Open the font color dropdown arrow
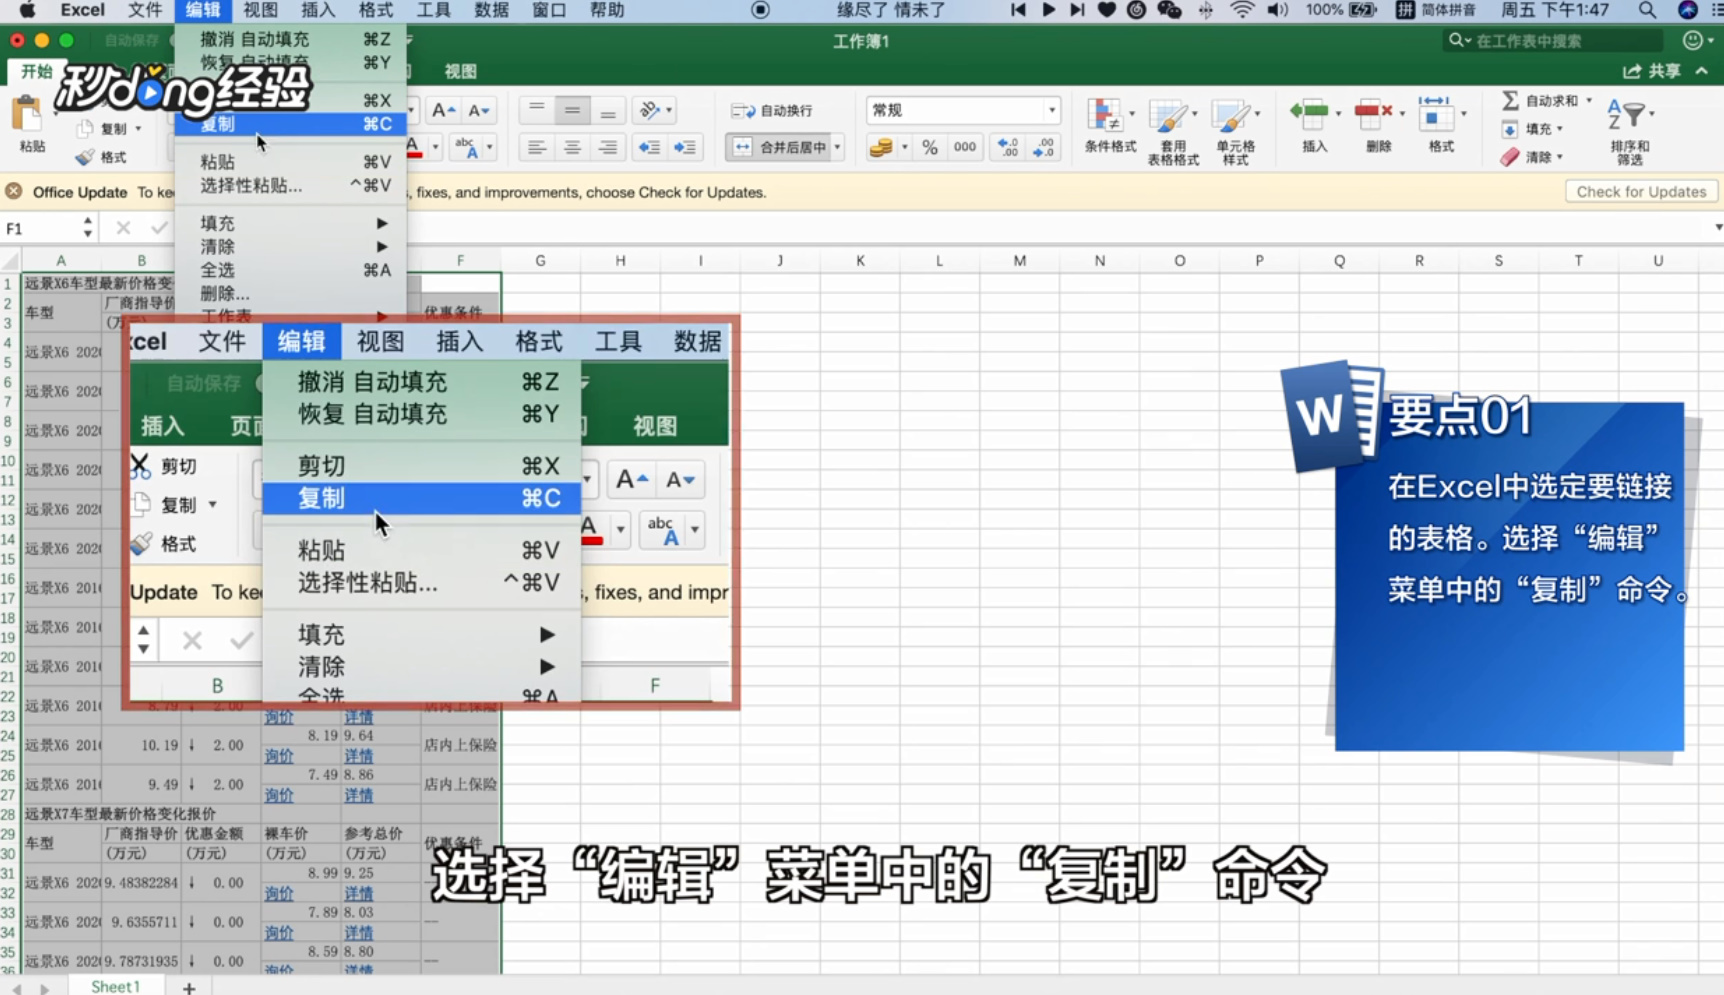Screen dimensions: 1724x995 click(435, 147)
